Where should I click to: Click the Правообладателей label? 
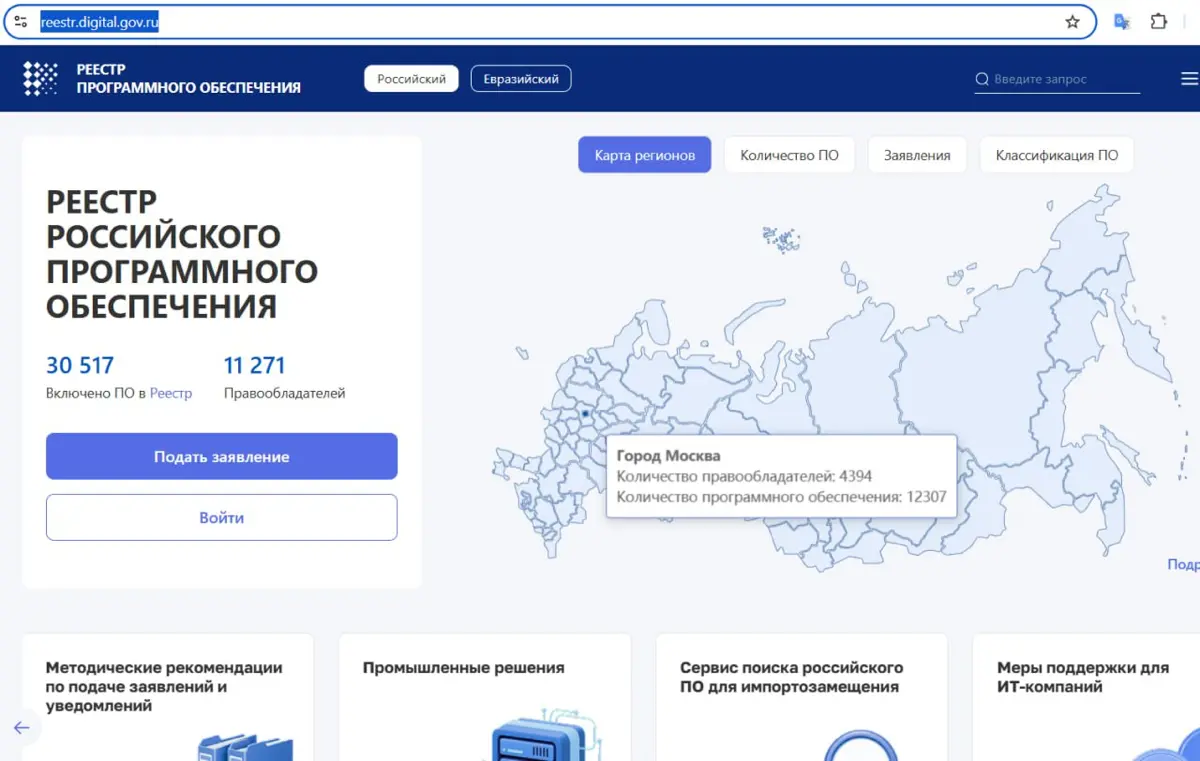(285, 393)
